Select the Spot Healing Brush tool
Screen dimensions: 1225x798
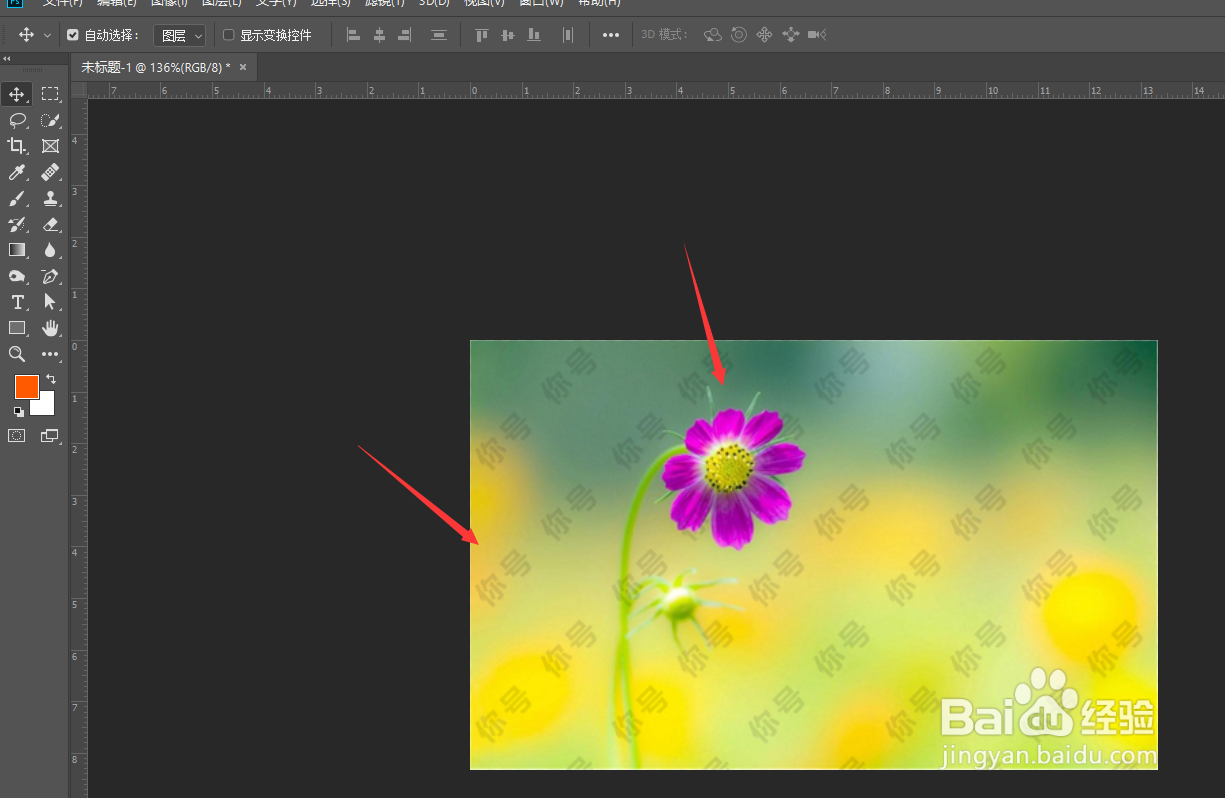click(x=50, y=172)
